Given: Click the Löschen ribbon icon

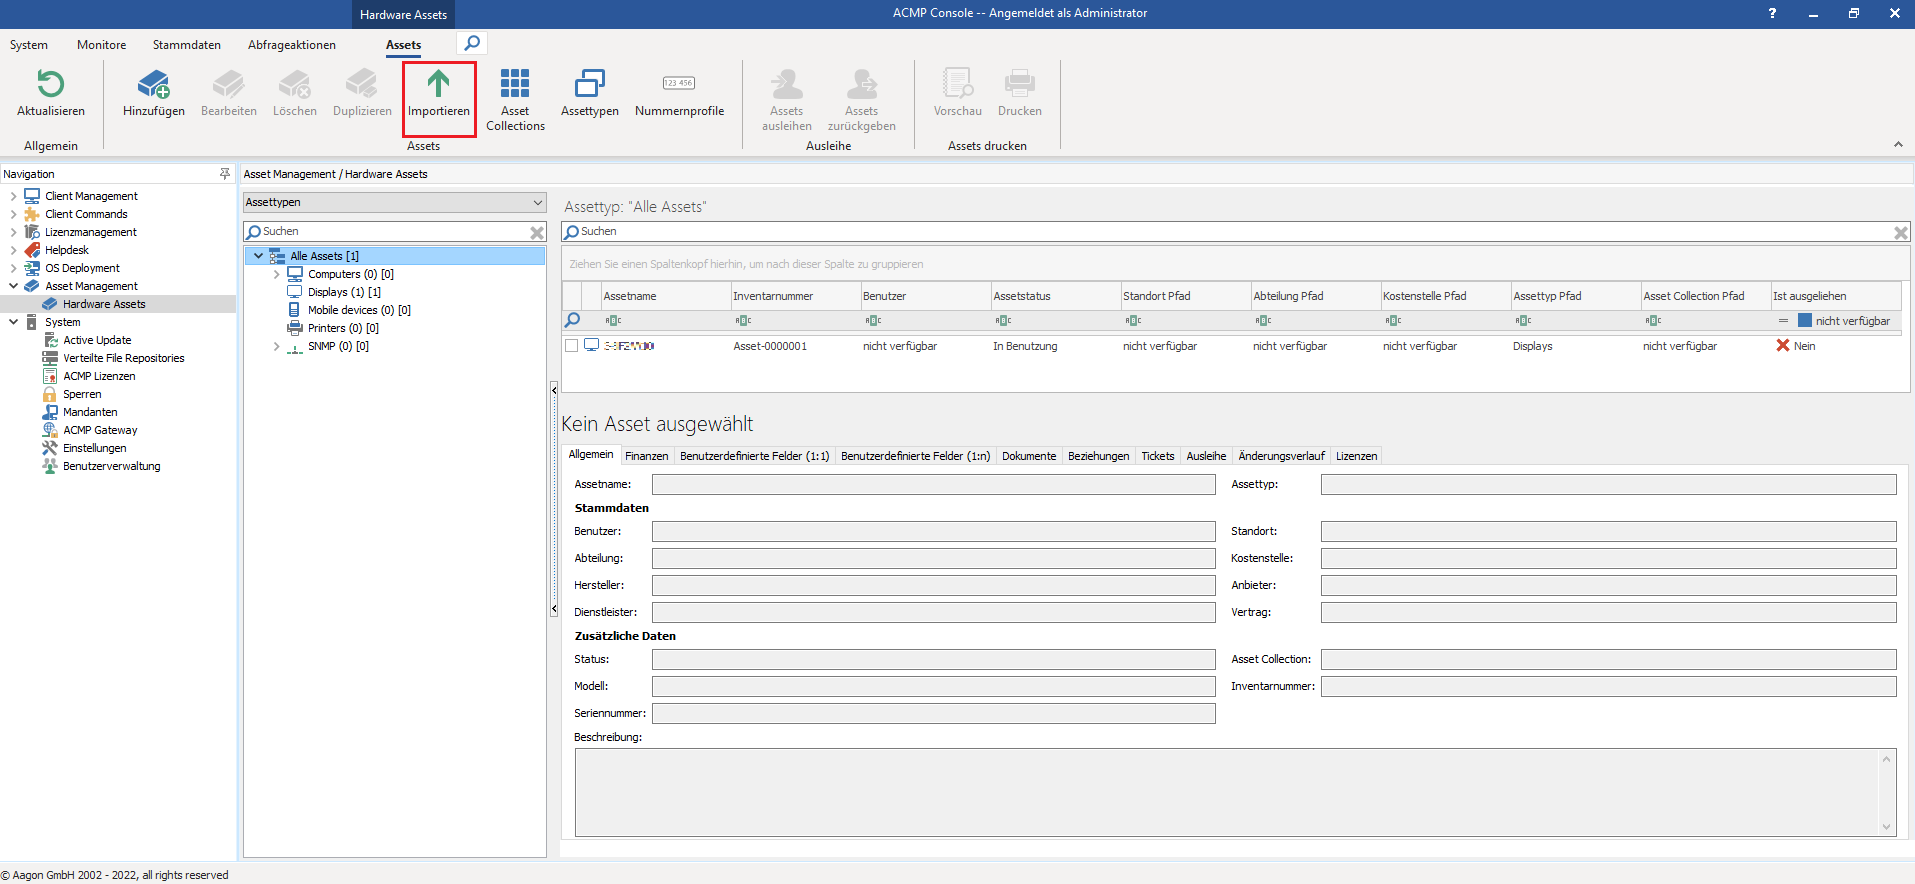Looking at the screenshot, I should tap(295, 83).
